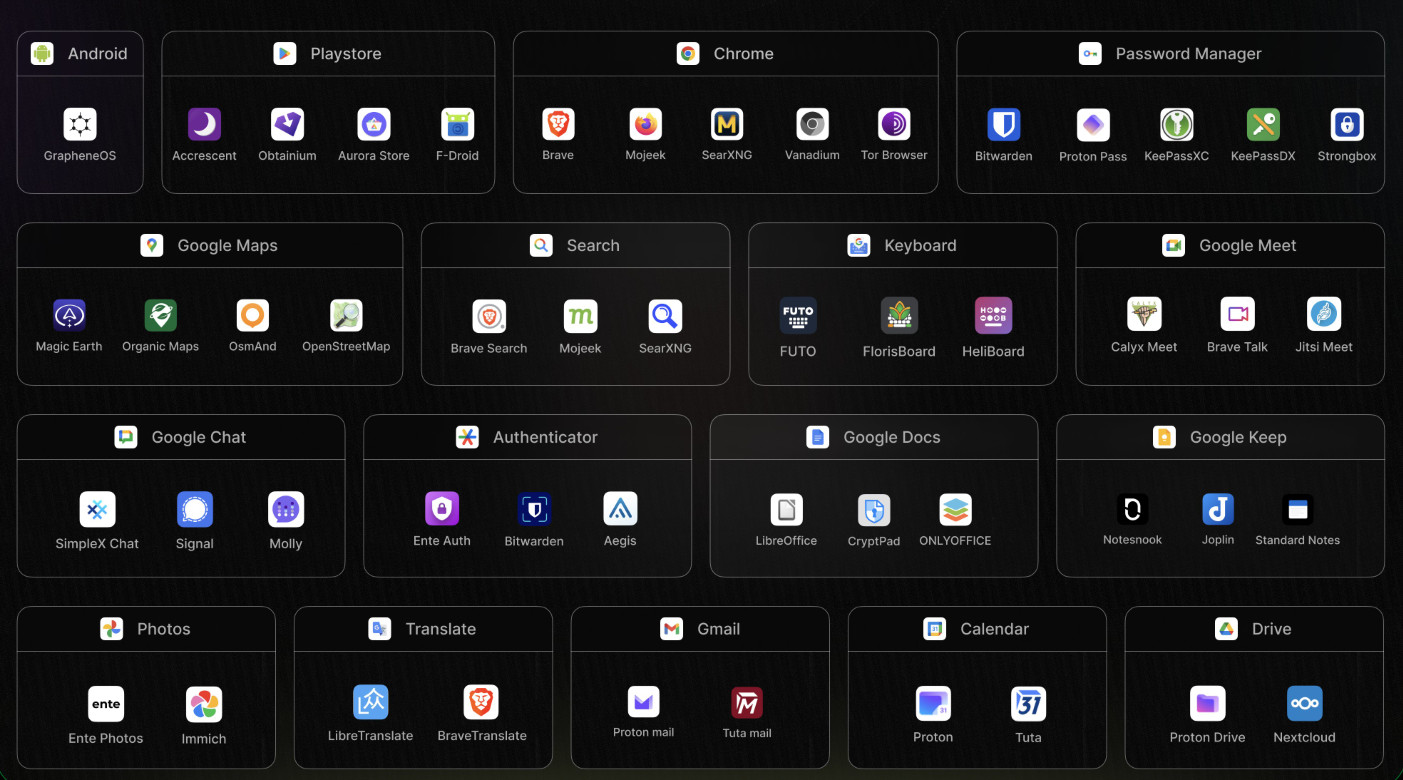This screenshot has width=1403, height=780.
Task: Click the Aurora Store icon
Action: pos(374,125)
